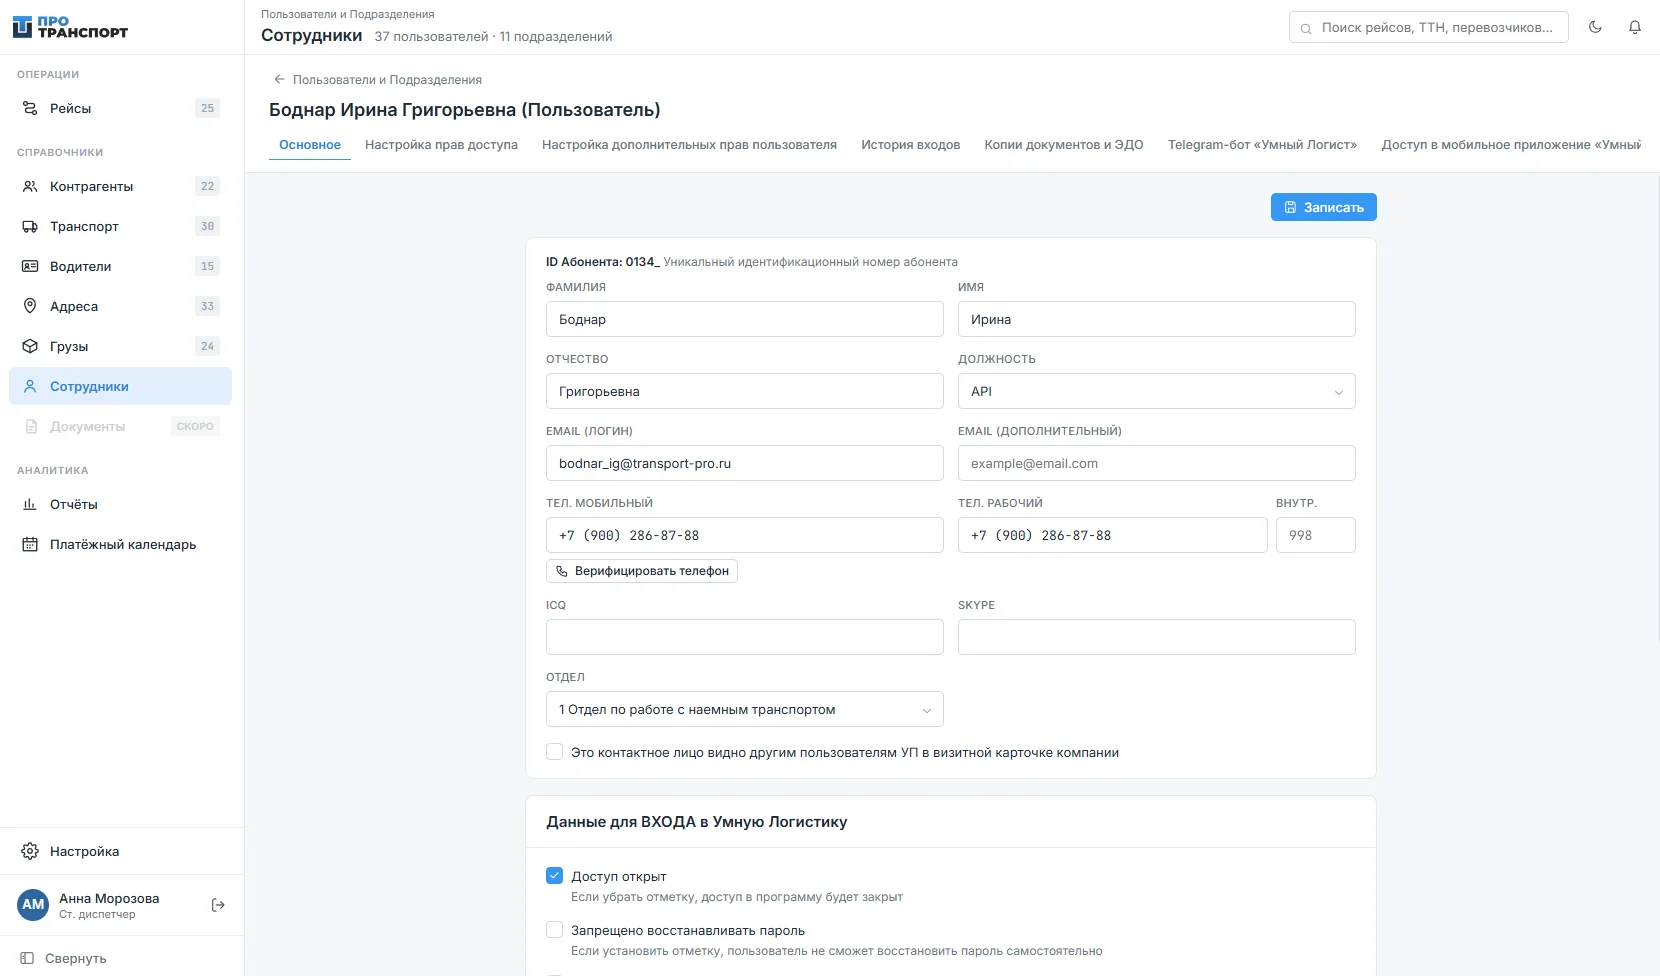Screen dimensions: 1660x976
Task: Click Верифицировать телефон button
Action: (641, 571)
